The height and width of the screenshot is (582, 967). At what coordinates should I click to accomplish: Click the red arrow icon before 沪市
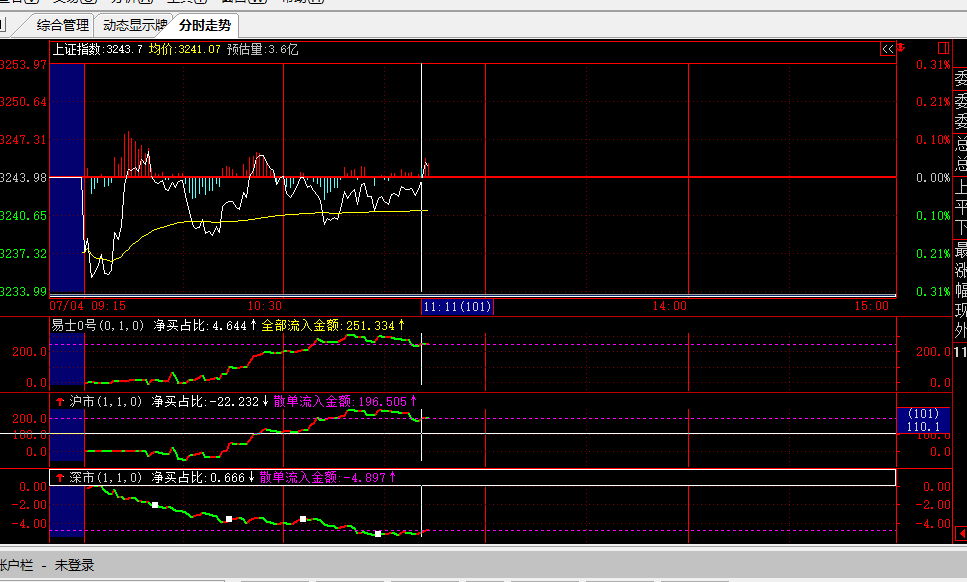tap(59, 400)
